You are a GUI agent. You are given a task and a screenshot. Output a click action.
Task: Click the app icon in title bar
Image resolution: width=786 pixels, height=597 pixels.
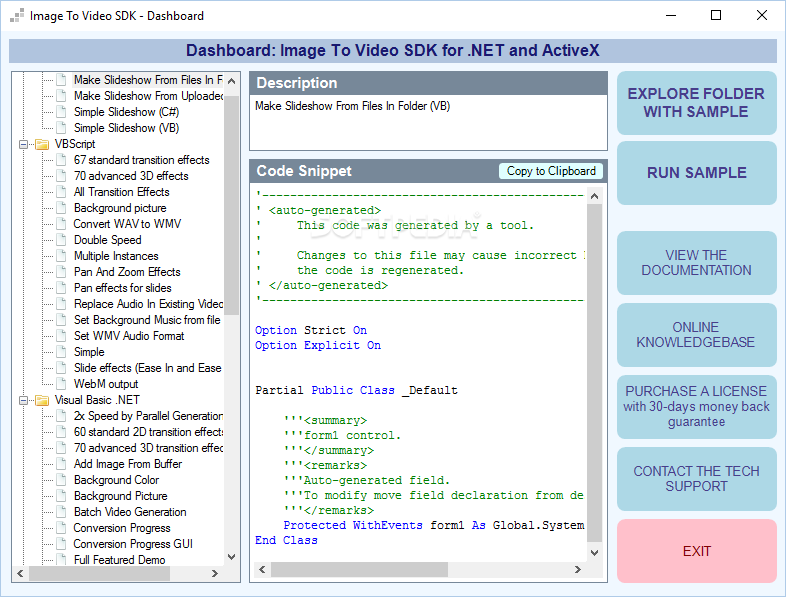[17, 16]
